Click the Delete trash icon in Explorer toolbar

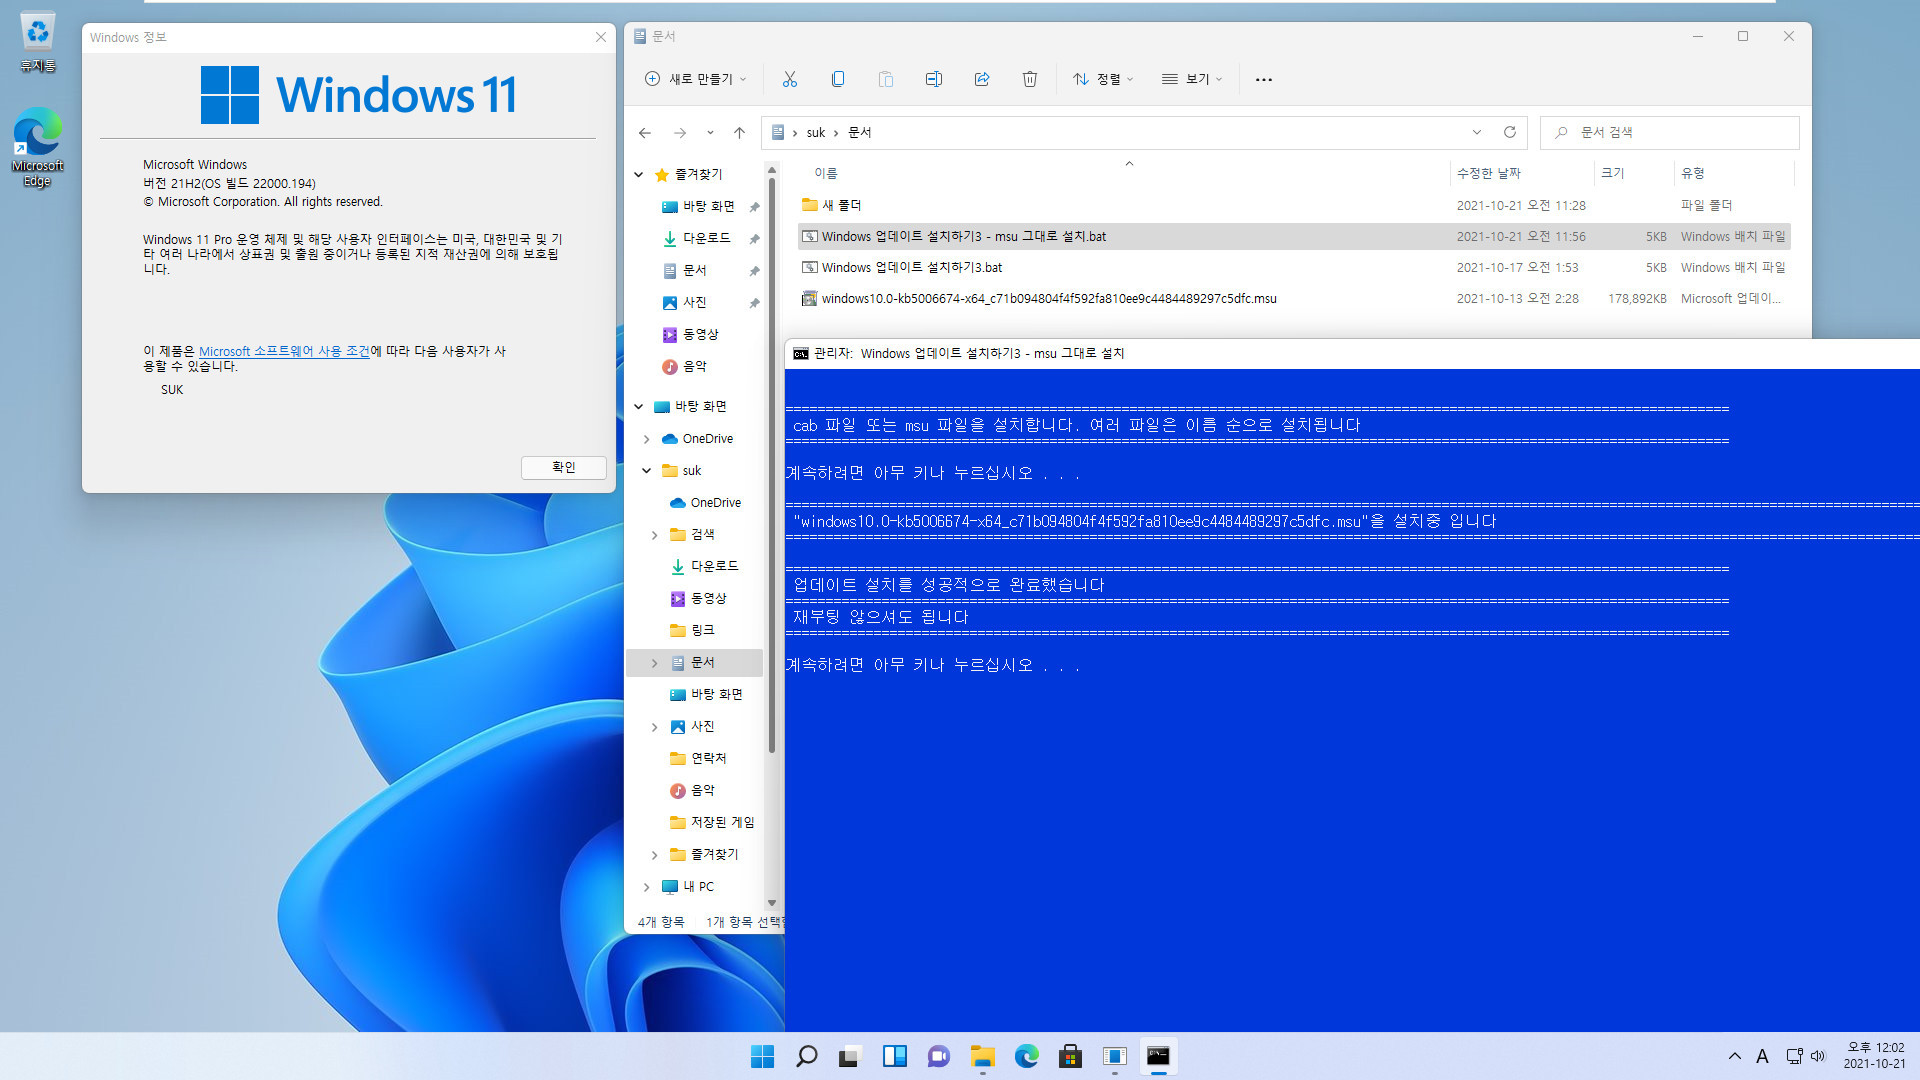1029,79
